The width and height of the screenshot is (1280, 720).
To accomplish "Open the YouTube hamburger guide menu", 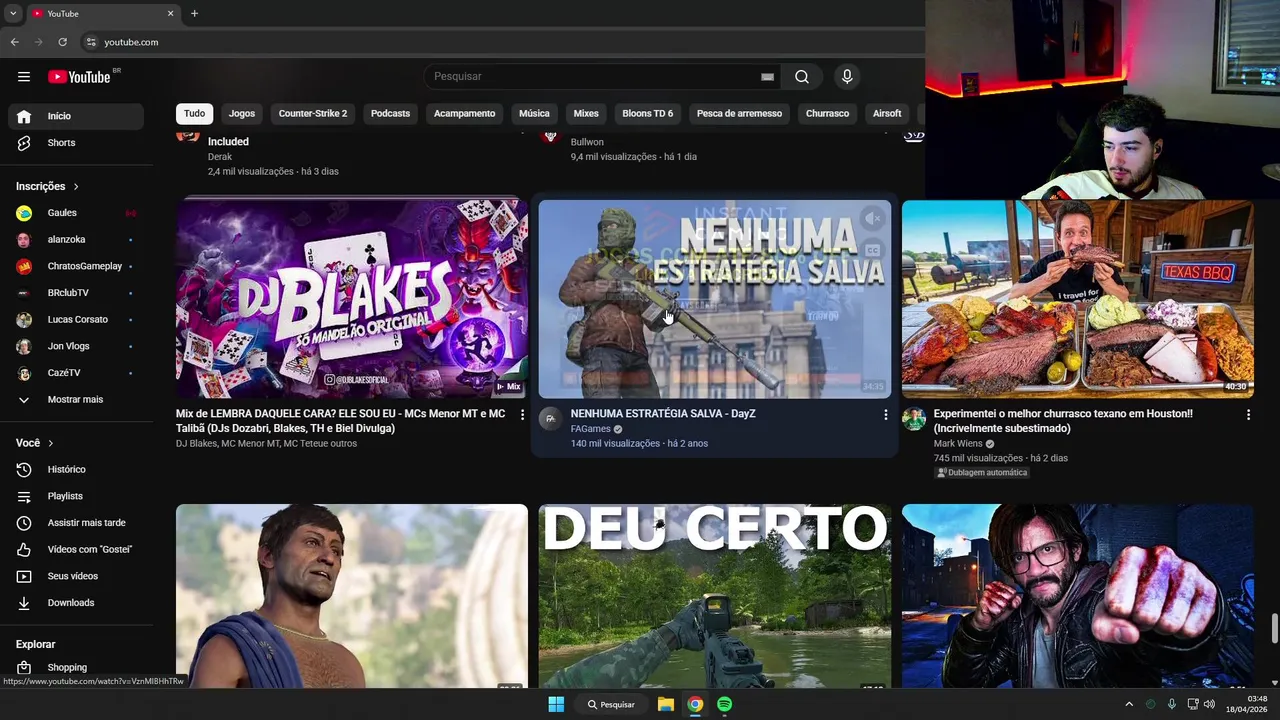I will 24,77.
